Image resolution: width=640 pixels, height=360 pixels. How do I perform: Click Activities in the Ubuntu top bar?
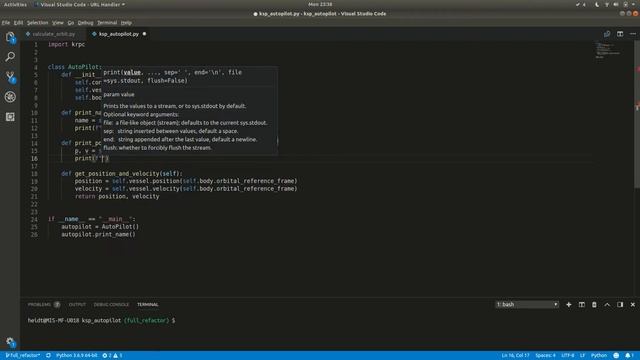[15, 4]
